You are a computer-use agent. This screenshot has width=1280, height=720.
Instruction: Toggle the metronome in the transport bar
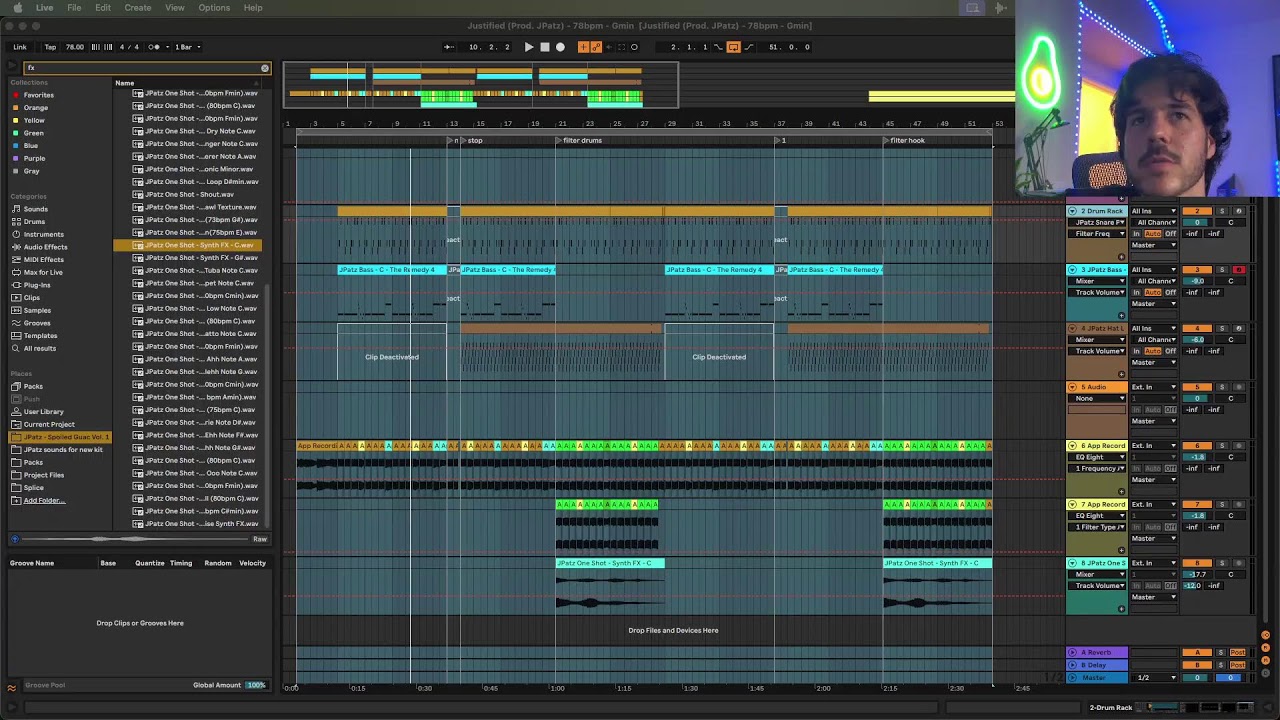click(154, 47)
